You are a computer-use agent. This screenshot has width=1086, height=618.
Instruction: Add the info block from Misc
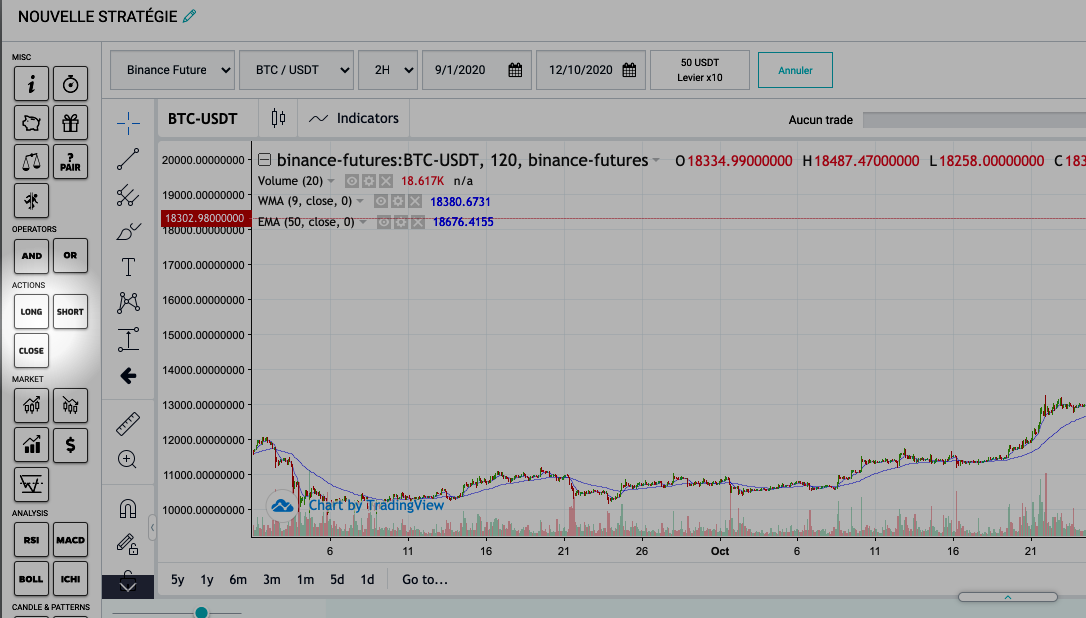pos(31,85)
